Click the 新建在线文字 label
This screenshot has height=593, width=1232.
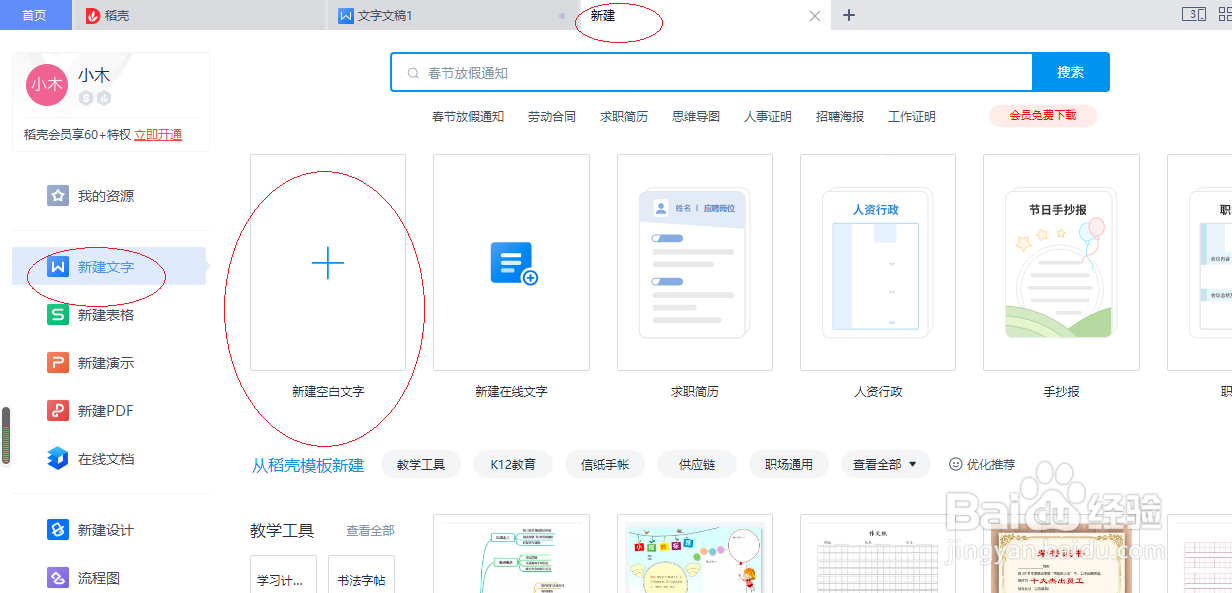pos(511,392)
